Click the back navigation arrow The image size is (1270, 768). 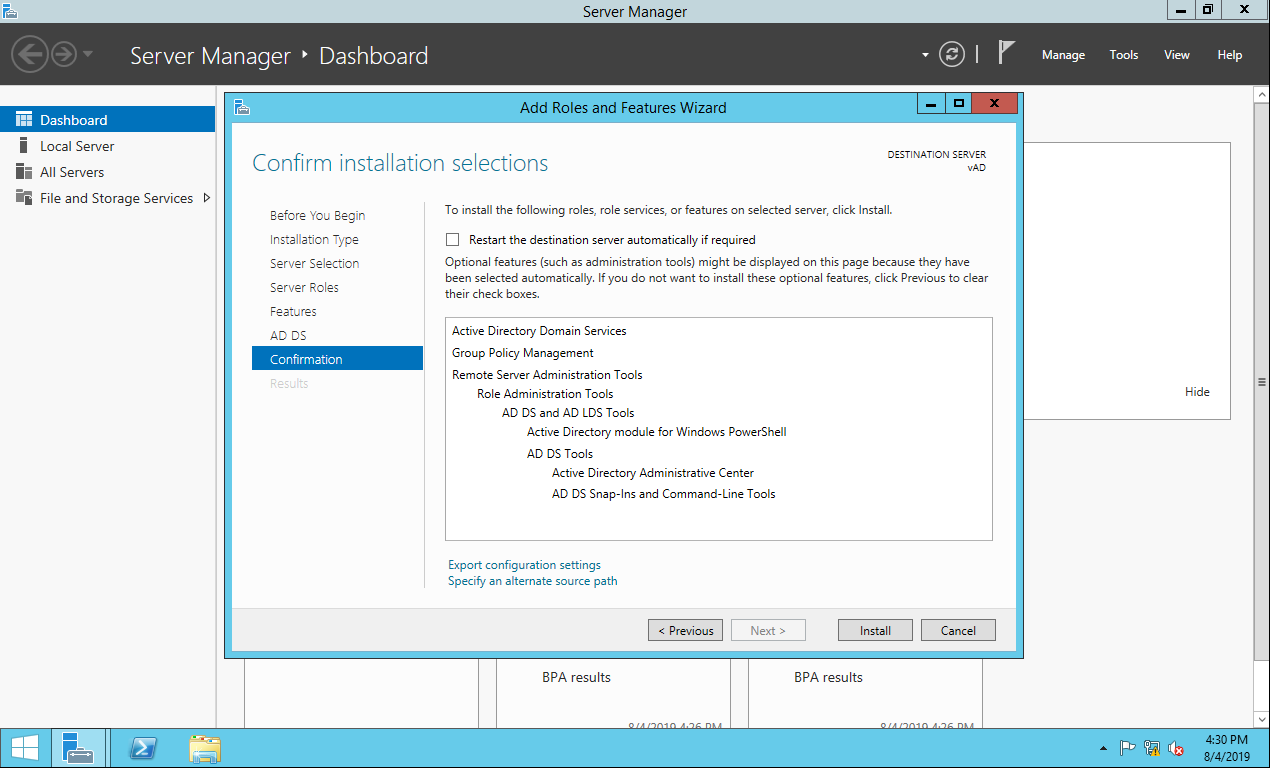pyautogui.click(x=30, y=54)
